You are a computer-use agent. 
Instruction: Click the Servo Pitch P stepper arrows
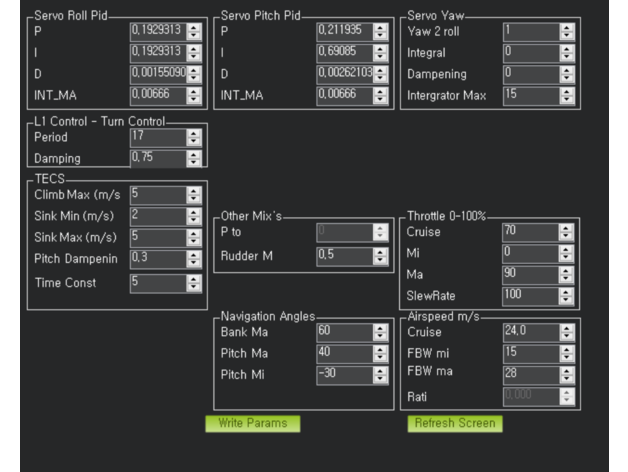coord(380,30)
